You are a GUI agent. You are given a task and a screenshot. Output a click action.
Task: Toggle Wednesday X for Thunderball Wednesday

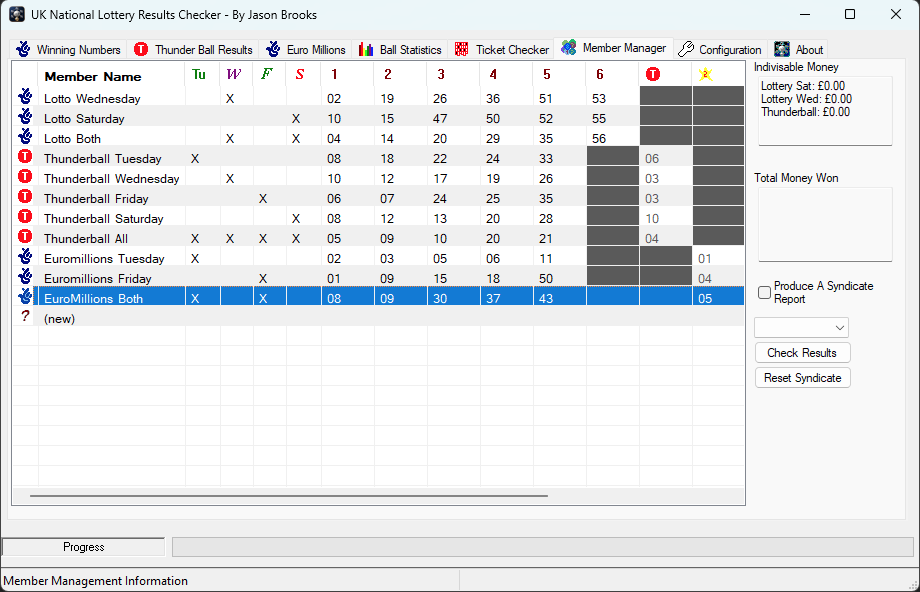pyautogui.click(x=230, y=178)
